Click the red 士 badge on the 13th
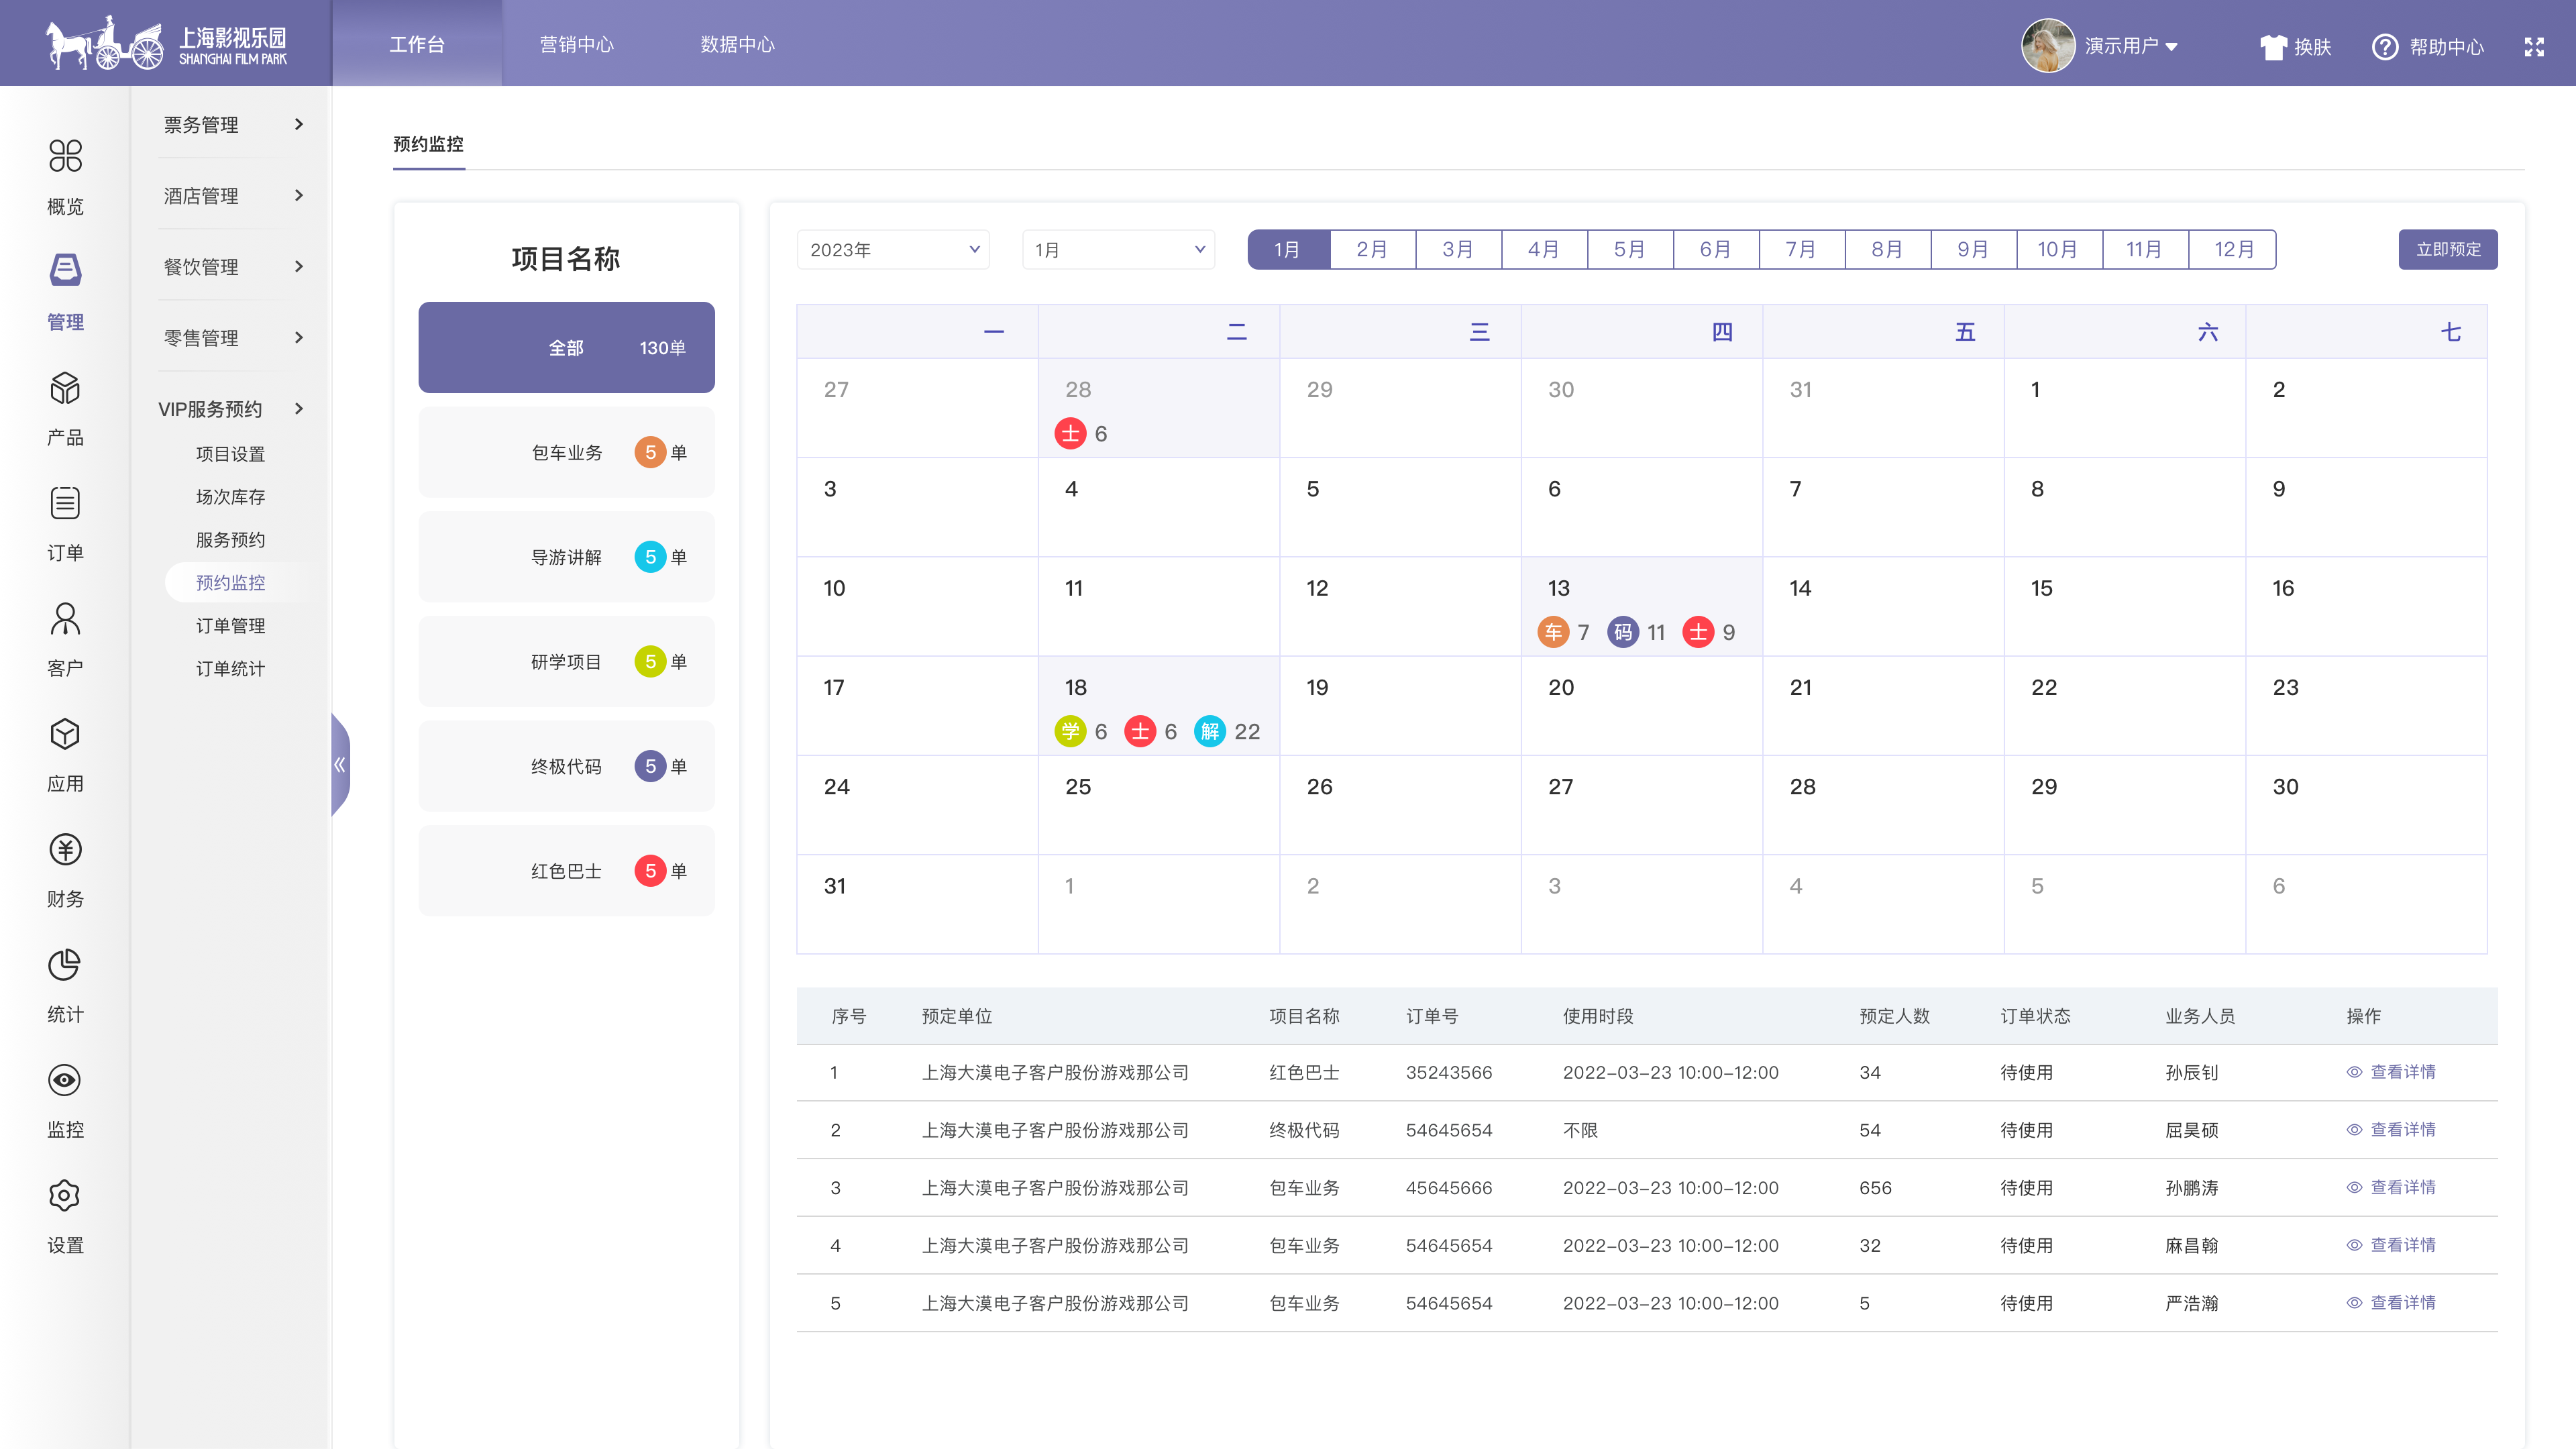This screenshot has width=2576, height=1449. pyautogui.click(x=1698, y=632)
